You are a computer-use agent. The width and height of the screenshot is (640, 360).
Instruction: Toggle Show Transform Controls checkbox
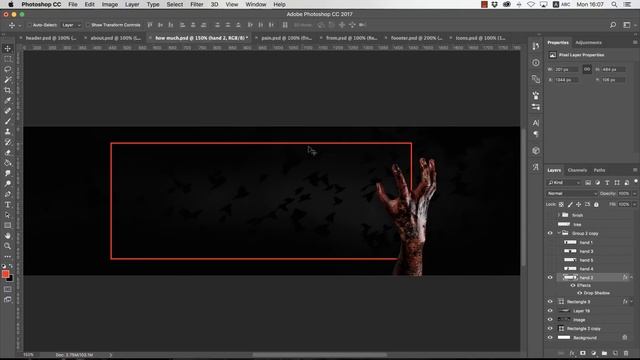click(x=87, y=25)
